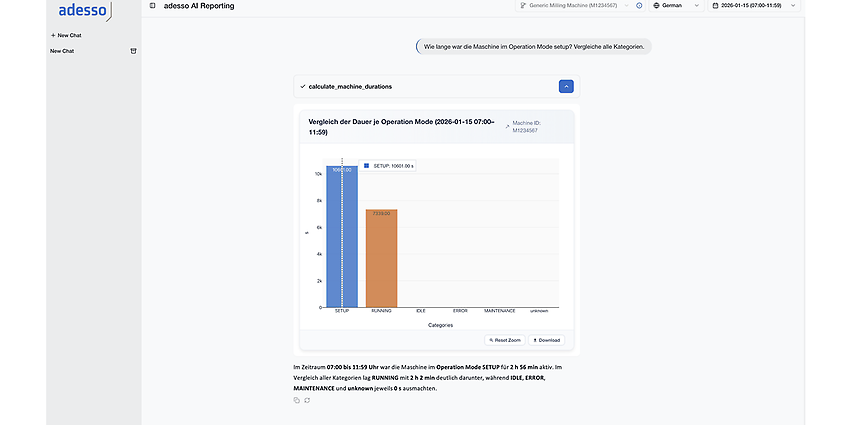The height and width of the screenshot is (425, 850).
Task: Open Machine ID M1234567 link icon
Action: coord(507,127)
